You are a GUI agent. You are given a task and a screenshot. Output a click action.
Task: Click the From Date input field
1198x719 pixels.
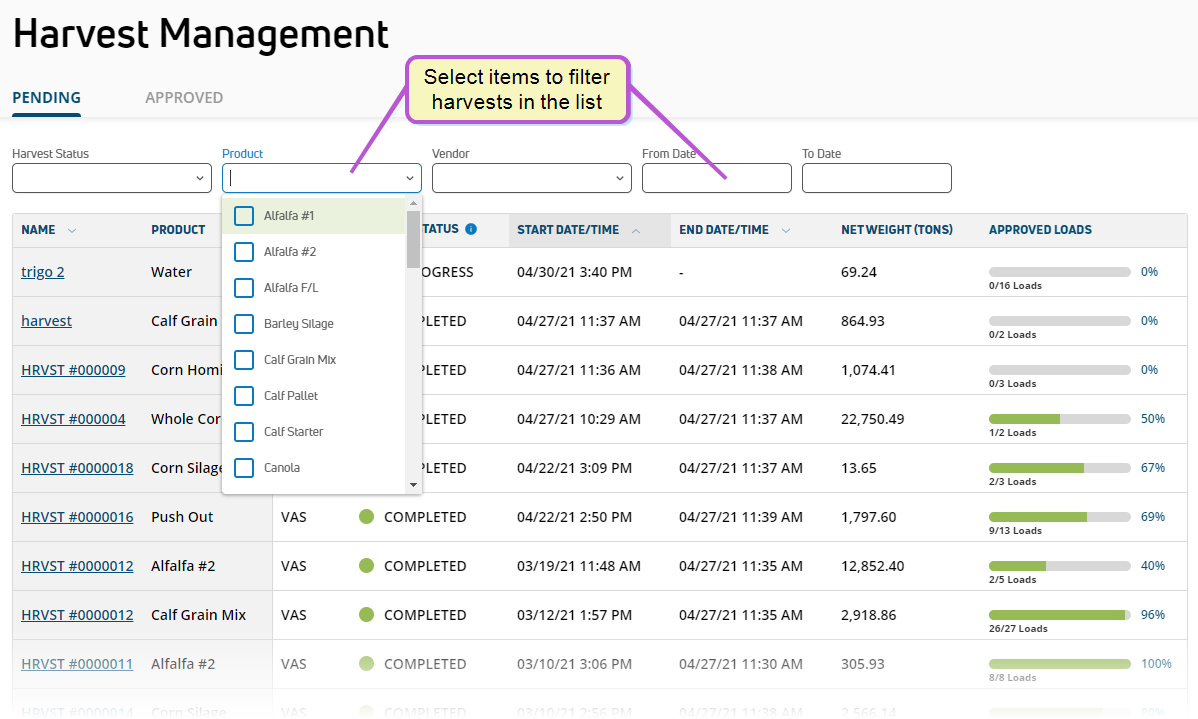[717, 178]
